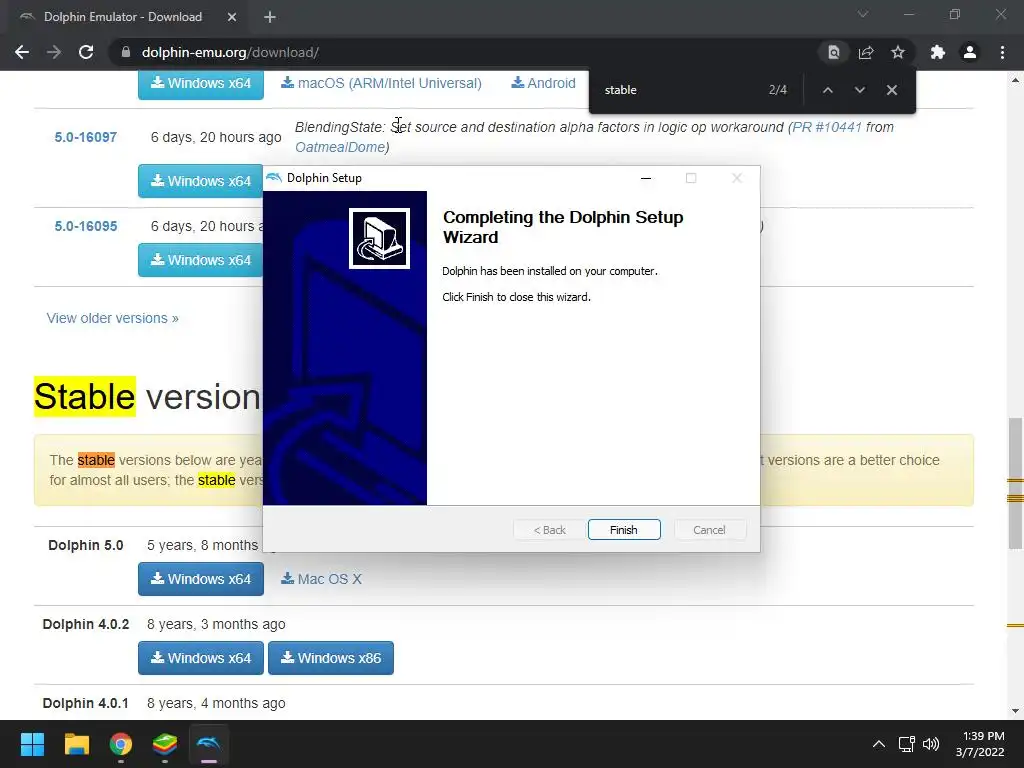The height and width of the screenshot is (768, 1024).
Task: Click the Dolphin 4.0.1 version label
Action: (x=86, y=703)
